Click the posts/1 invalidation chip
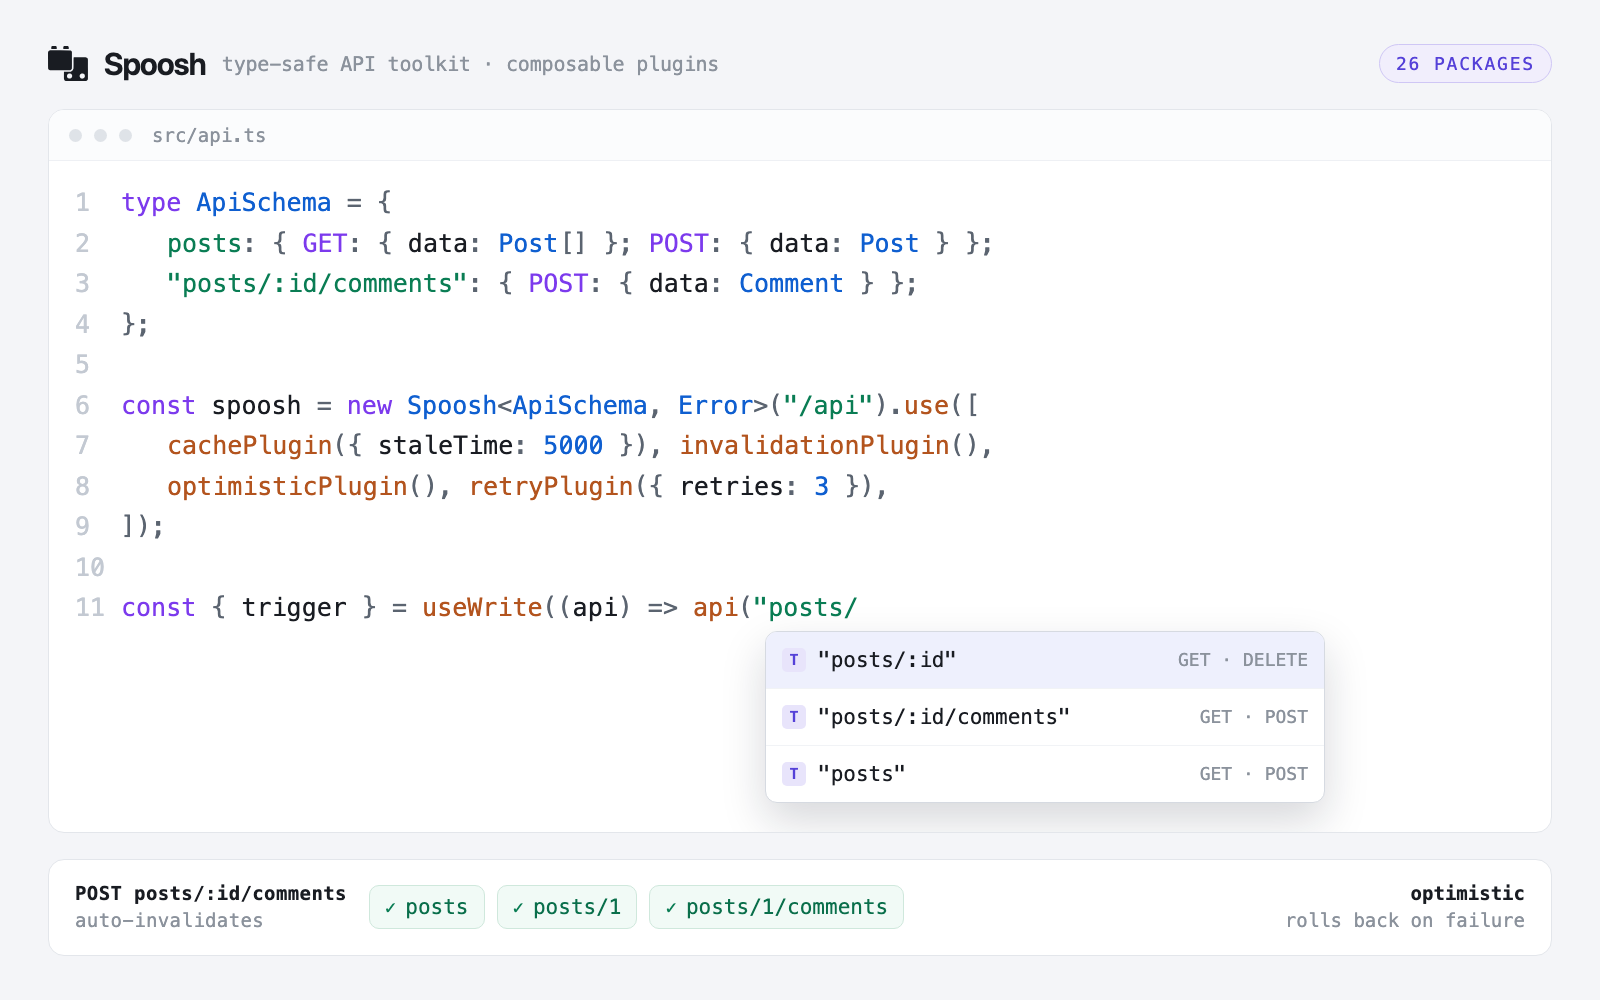Viewport: 1600px width, 1000px height. 567,907
